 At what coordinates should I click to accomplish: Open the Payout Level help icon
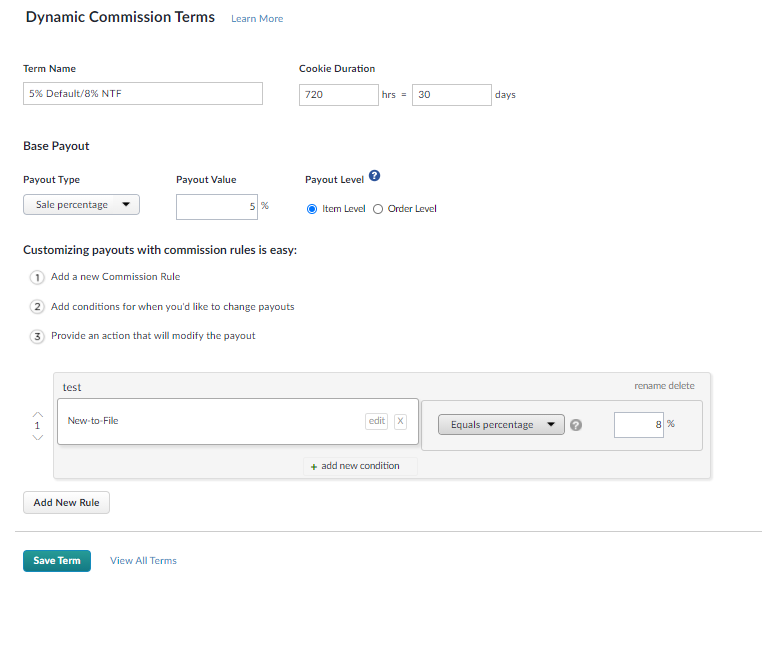point(374,175)
